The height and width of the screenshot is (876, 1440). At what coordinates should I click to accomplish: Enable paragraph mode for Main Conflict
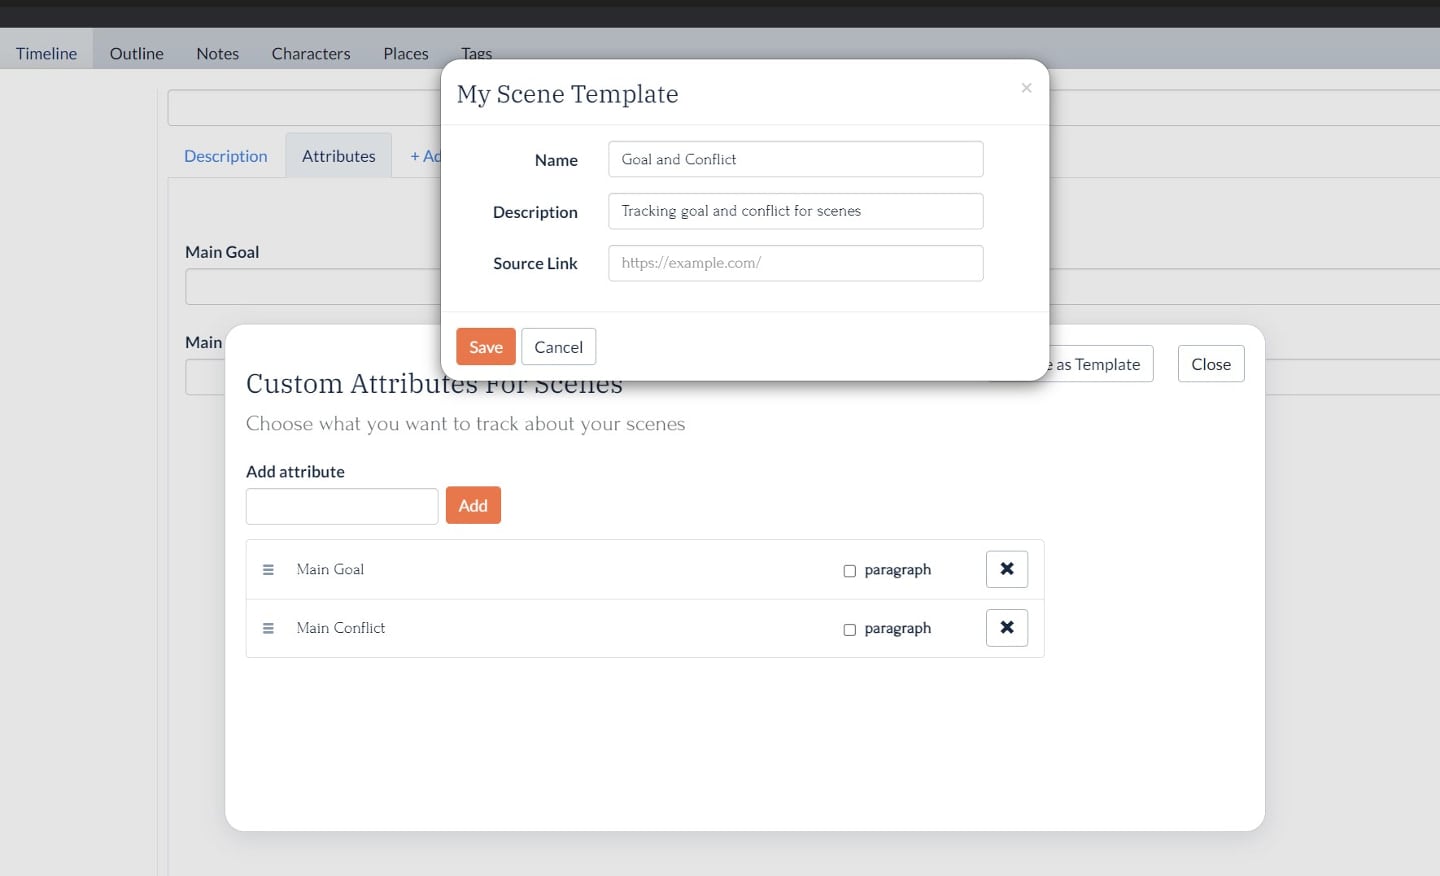(x=849, y=629)
